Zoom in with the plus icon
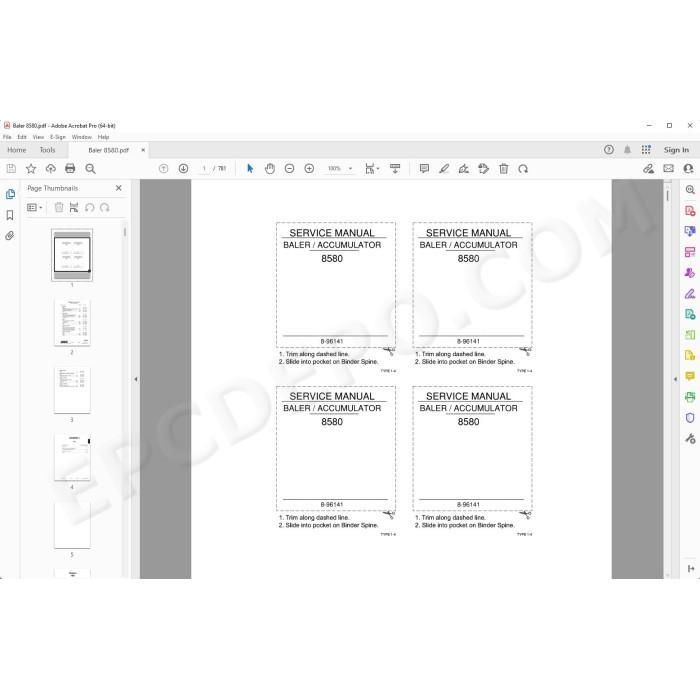The height and width of the screenshot is (700, 700). point(309,169)
